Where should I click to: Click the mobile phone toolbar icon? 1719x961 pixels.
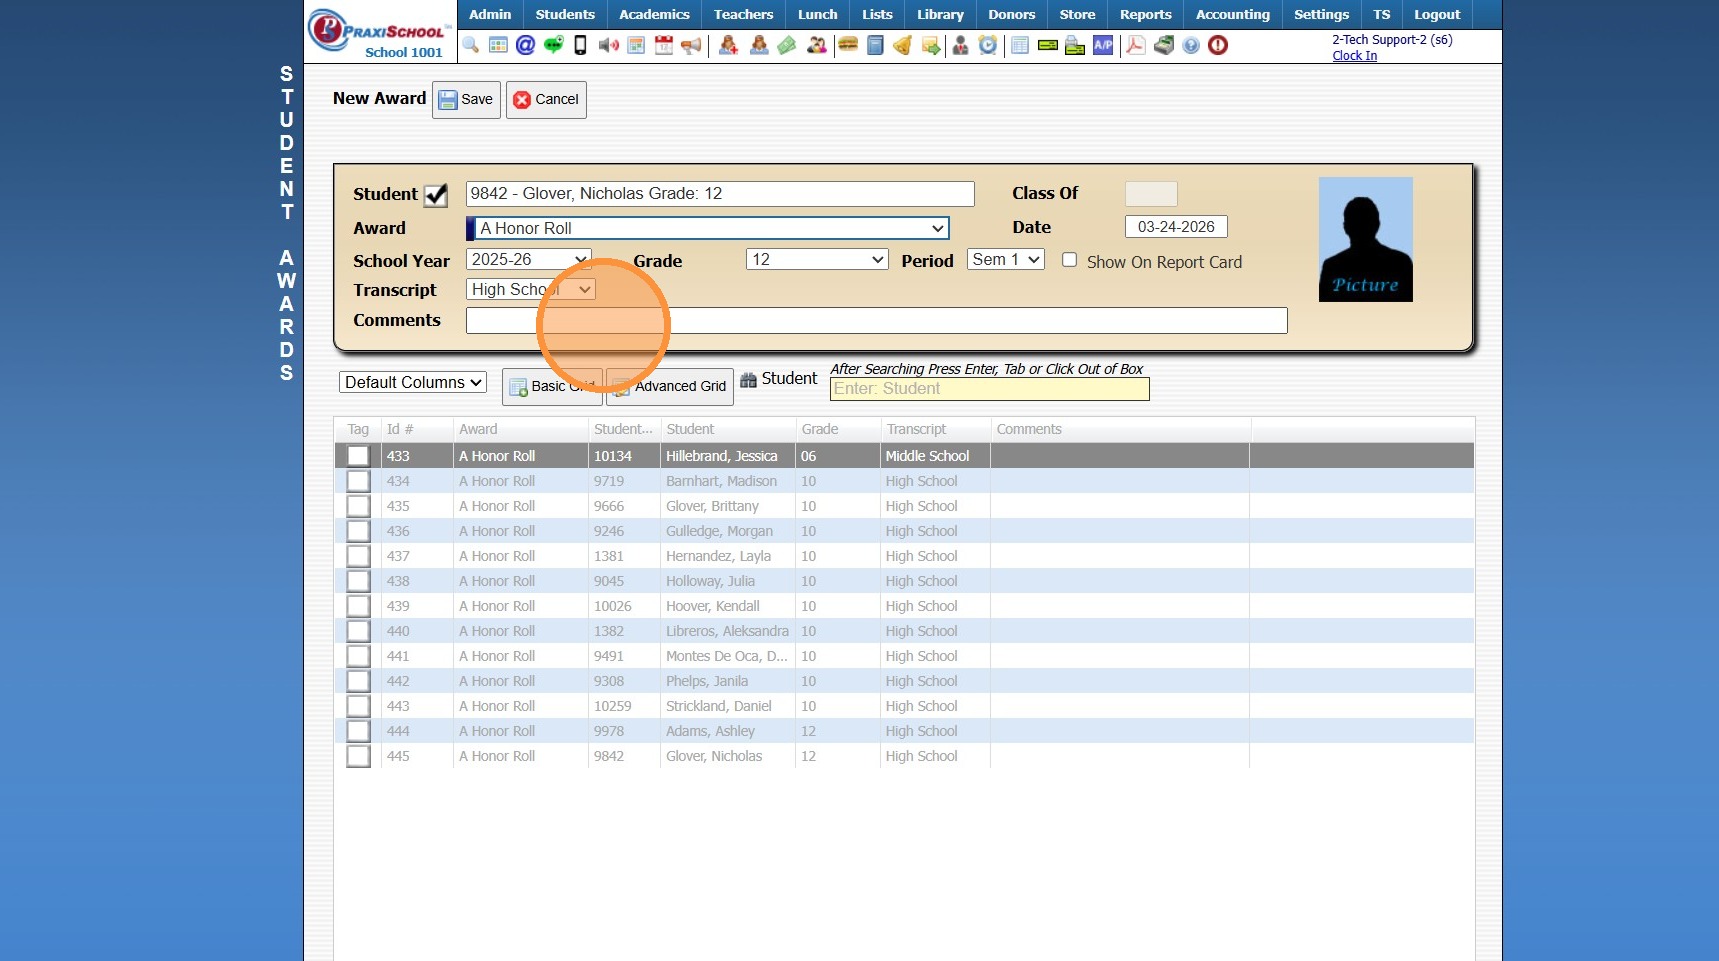point(580,45)
